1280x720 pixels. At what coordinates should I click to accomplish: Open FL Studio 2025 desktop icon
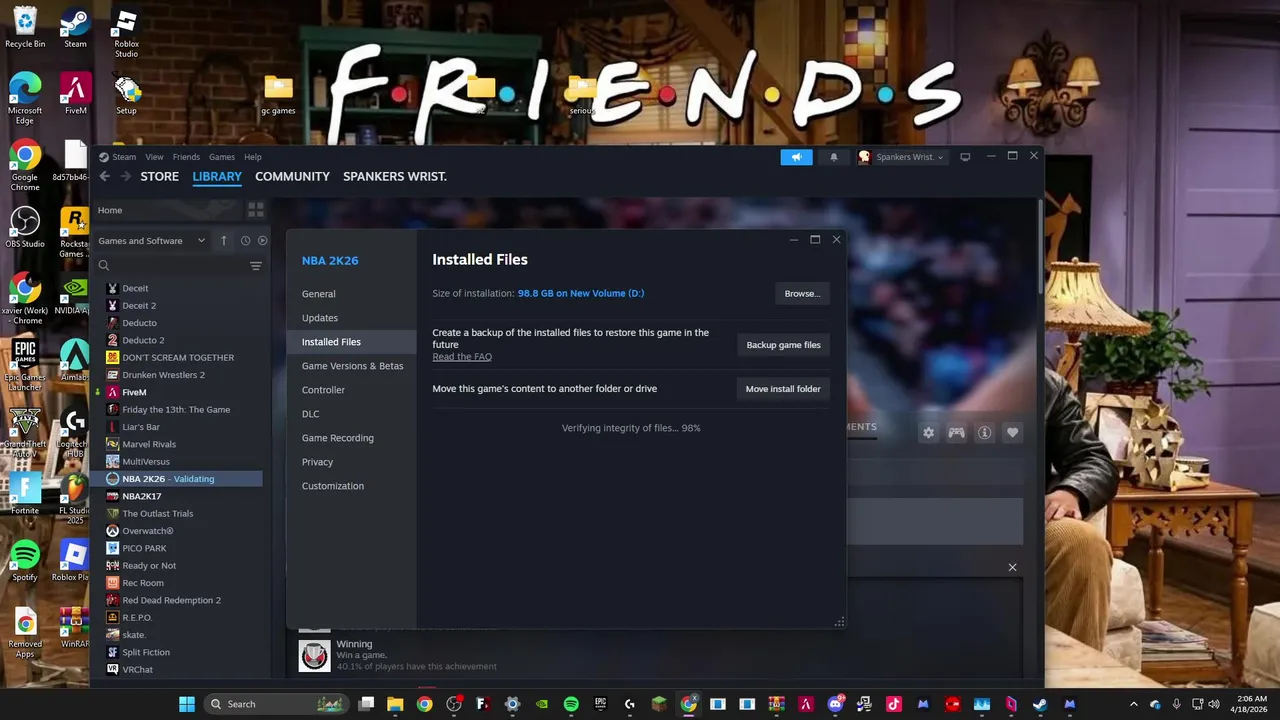tap(75, 499)
